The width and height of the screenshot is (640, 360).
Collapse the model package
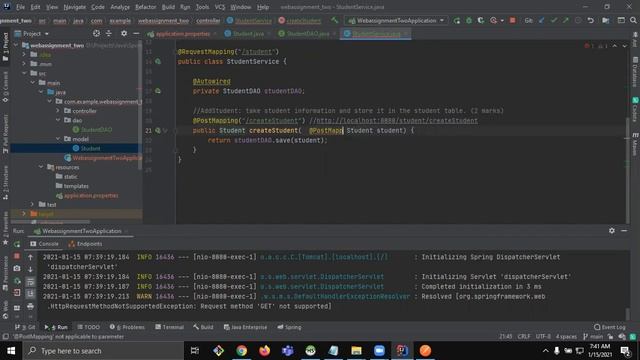click(58, 139)
